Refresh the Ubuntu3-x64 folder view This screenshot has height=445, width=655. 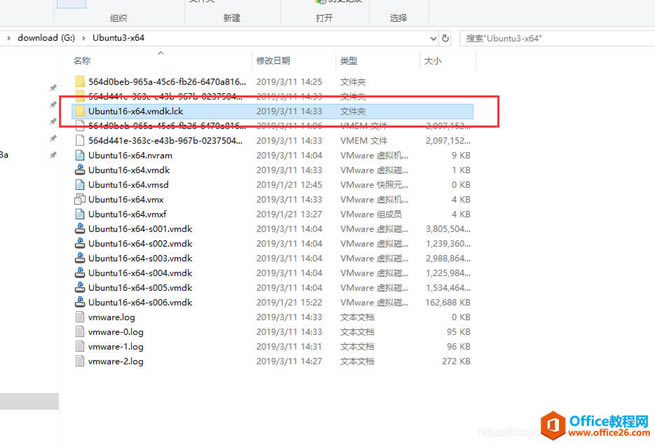(x=445, y=38)
